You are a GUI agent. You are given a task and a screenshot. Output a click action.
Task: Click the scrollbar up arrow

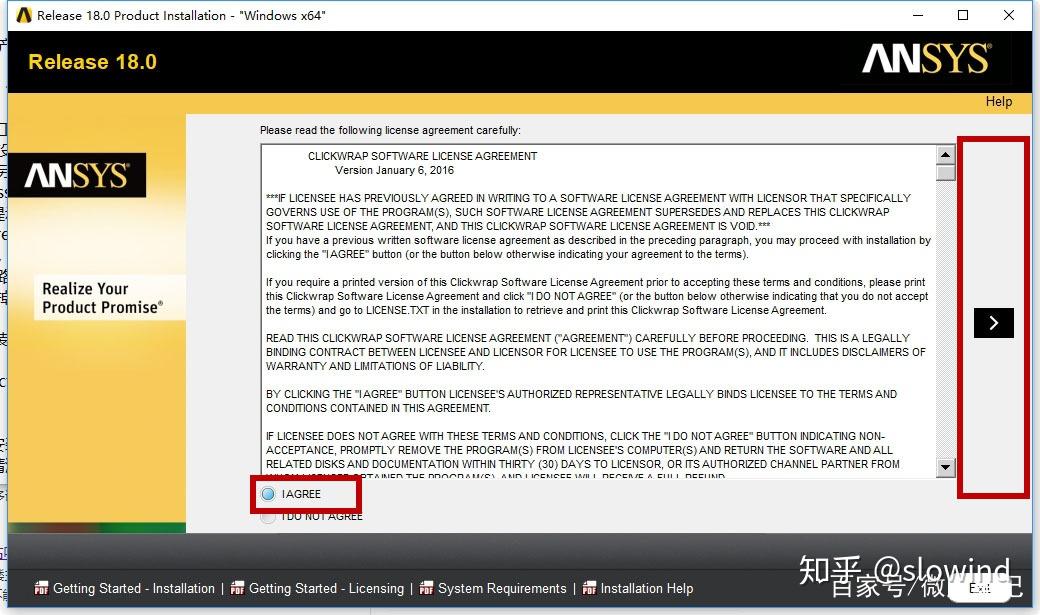pos(945,154)
